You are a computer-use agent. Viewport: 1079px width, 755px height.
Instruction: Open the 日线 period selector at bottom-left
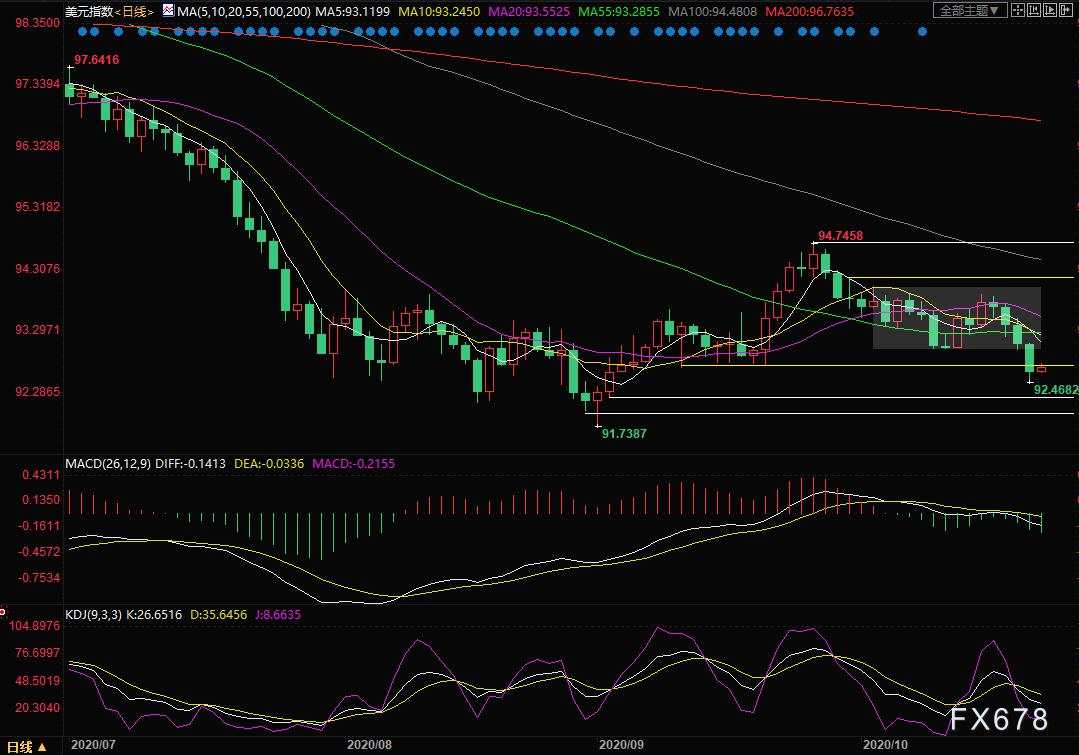26,747
